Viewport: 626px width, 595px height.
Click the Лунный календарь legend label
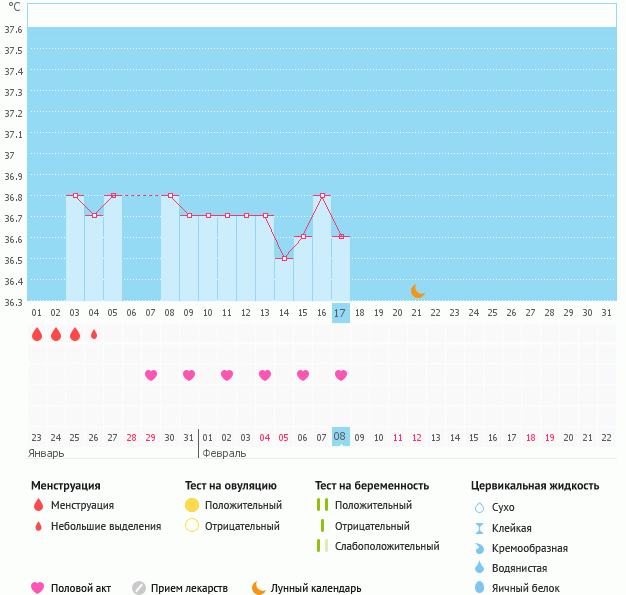pos(316,588)
